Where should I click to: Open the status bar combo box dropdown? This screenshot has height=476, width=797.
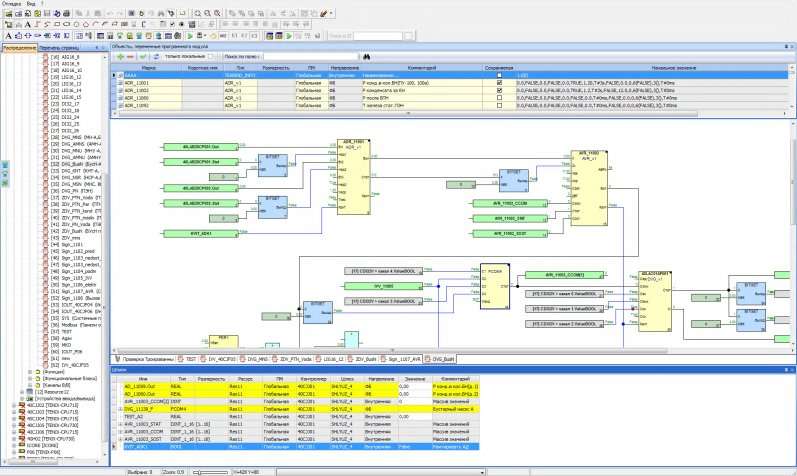pos(481,472)
